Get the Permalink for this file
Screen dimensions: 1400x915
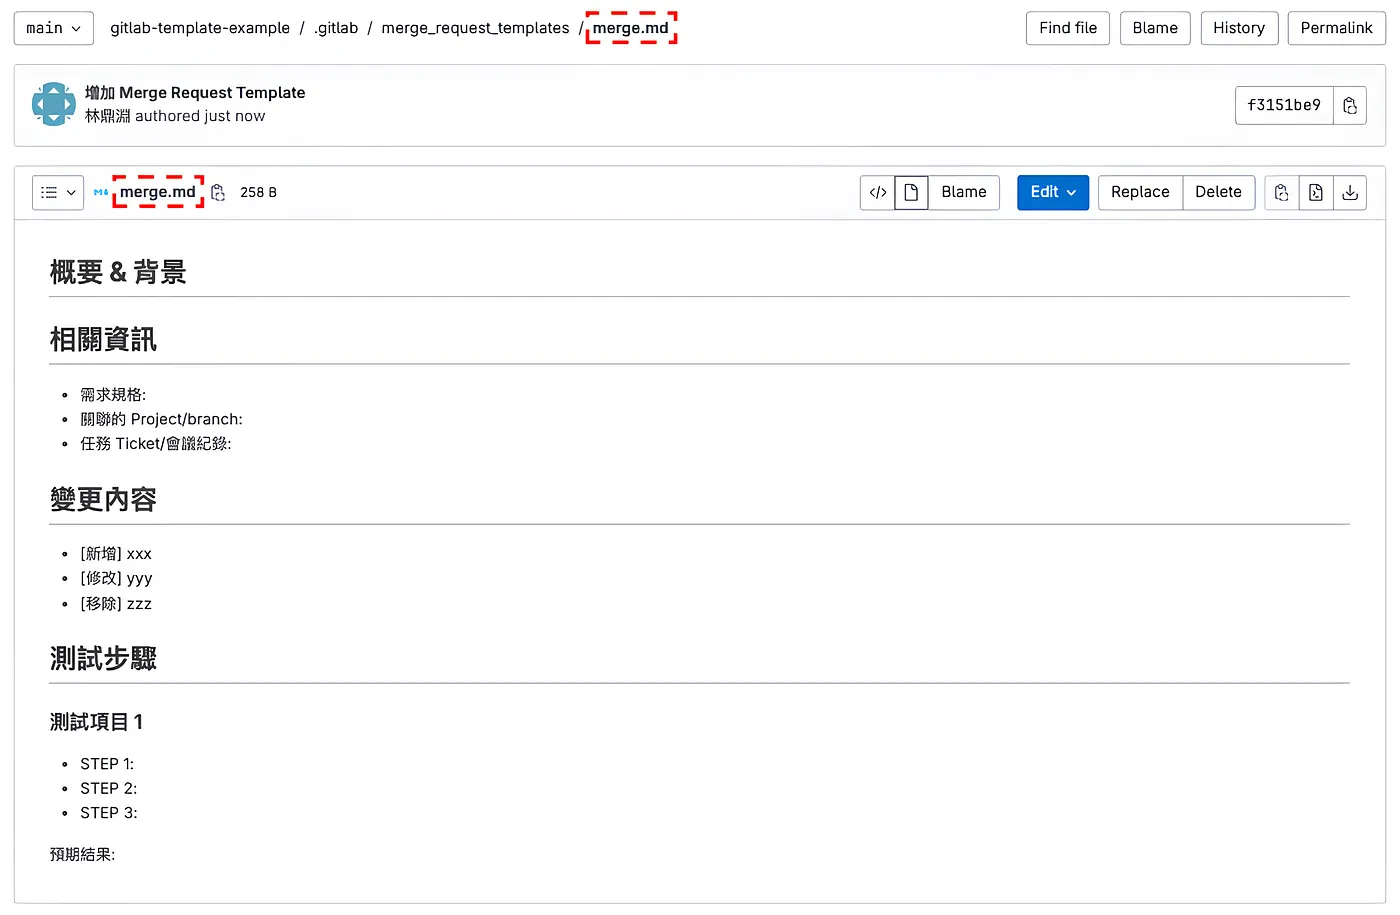tap(1336, 28)
